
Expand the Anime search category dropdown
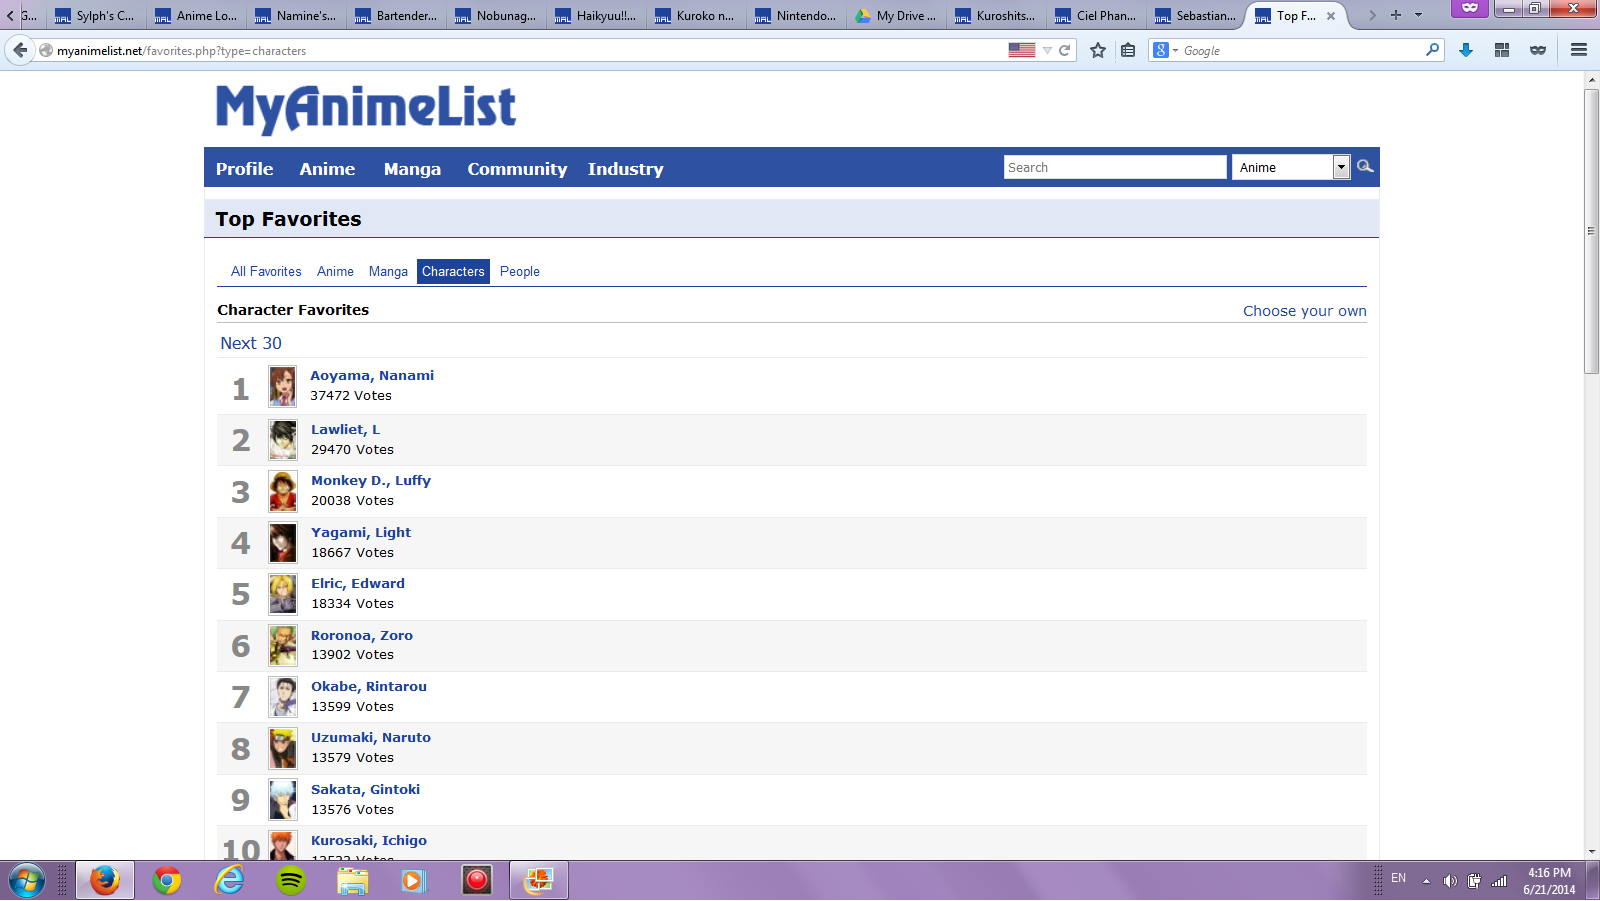pyautogui.click(x=1341, y=168)
